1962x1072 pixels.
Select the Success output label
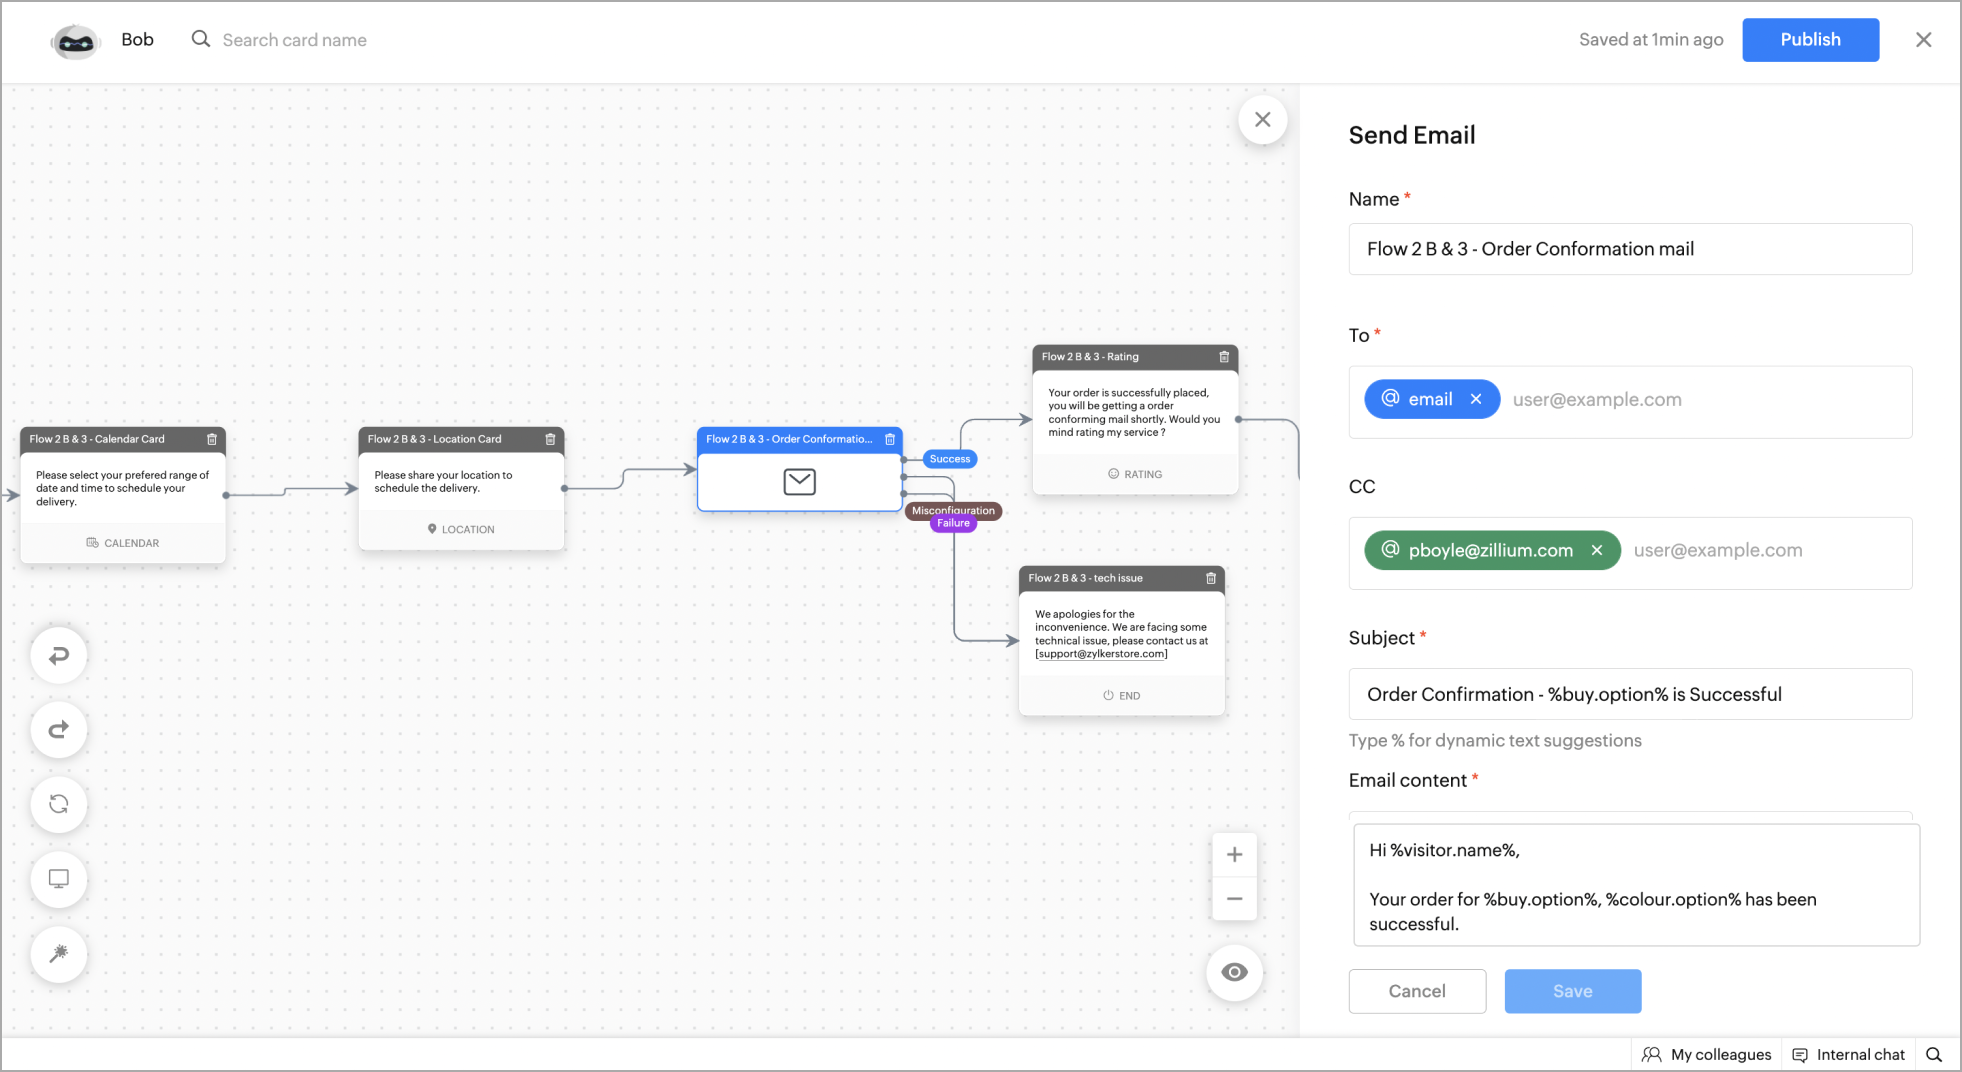click(x=950, y=459)
